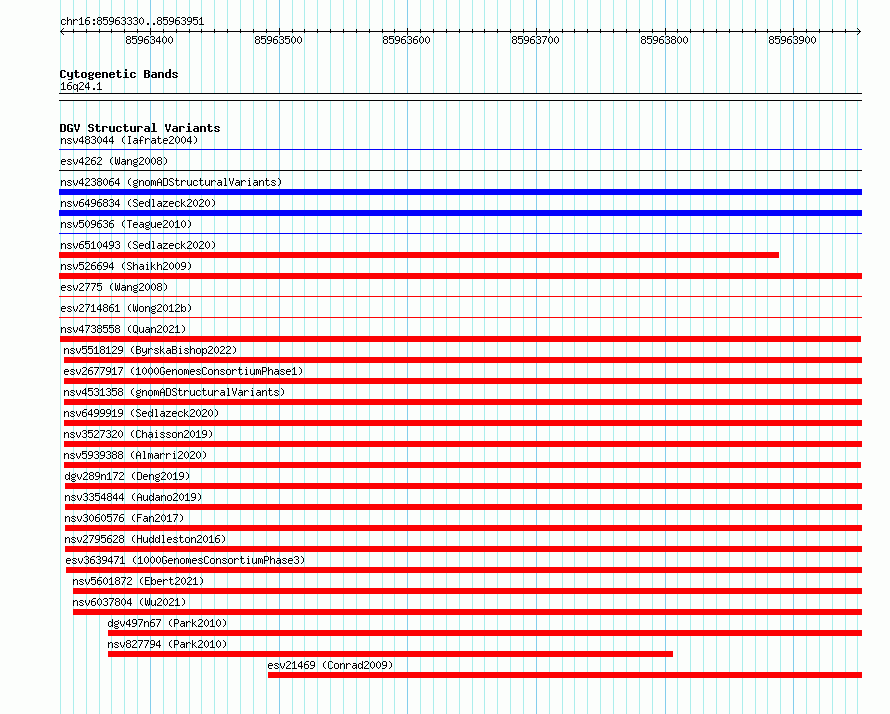The image size is (890, 714).
Task: Select the nsv2795628 (Huddleston2016) label
Action: (145, 539)
